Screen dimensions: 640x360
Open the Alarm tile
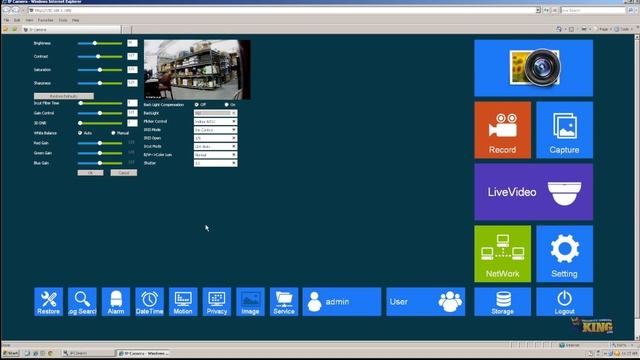click(116, 302)
